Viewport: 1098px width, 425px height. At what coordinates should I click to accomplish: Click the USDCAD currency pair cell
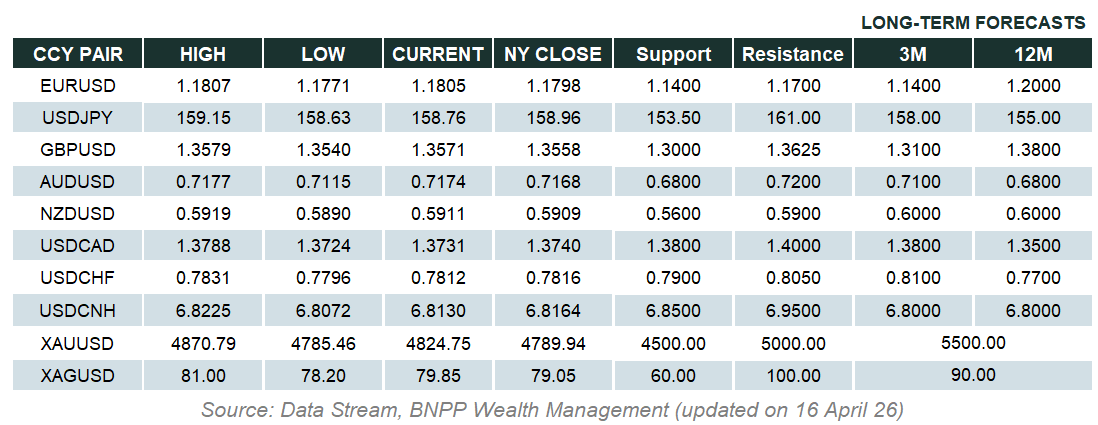coord(77,246)
